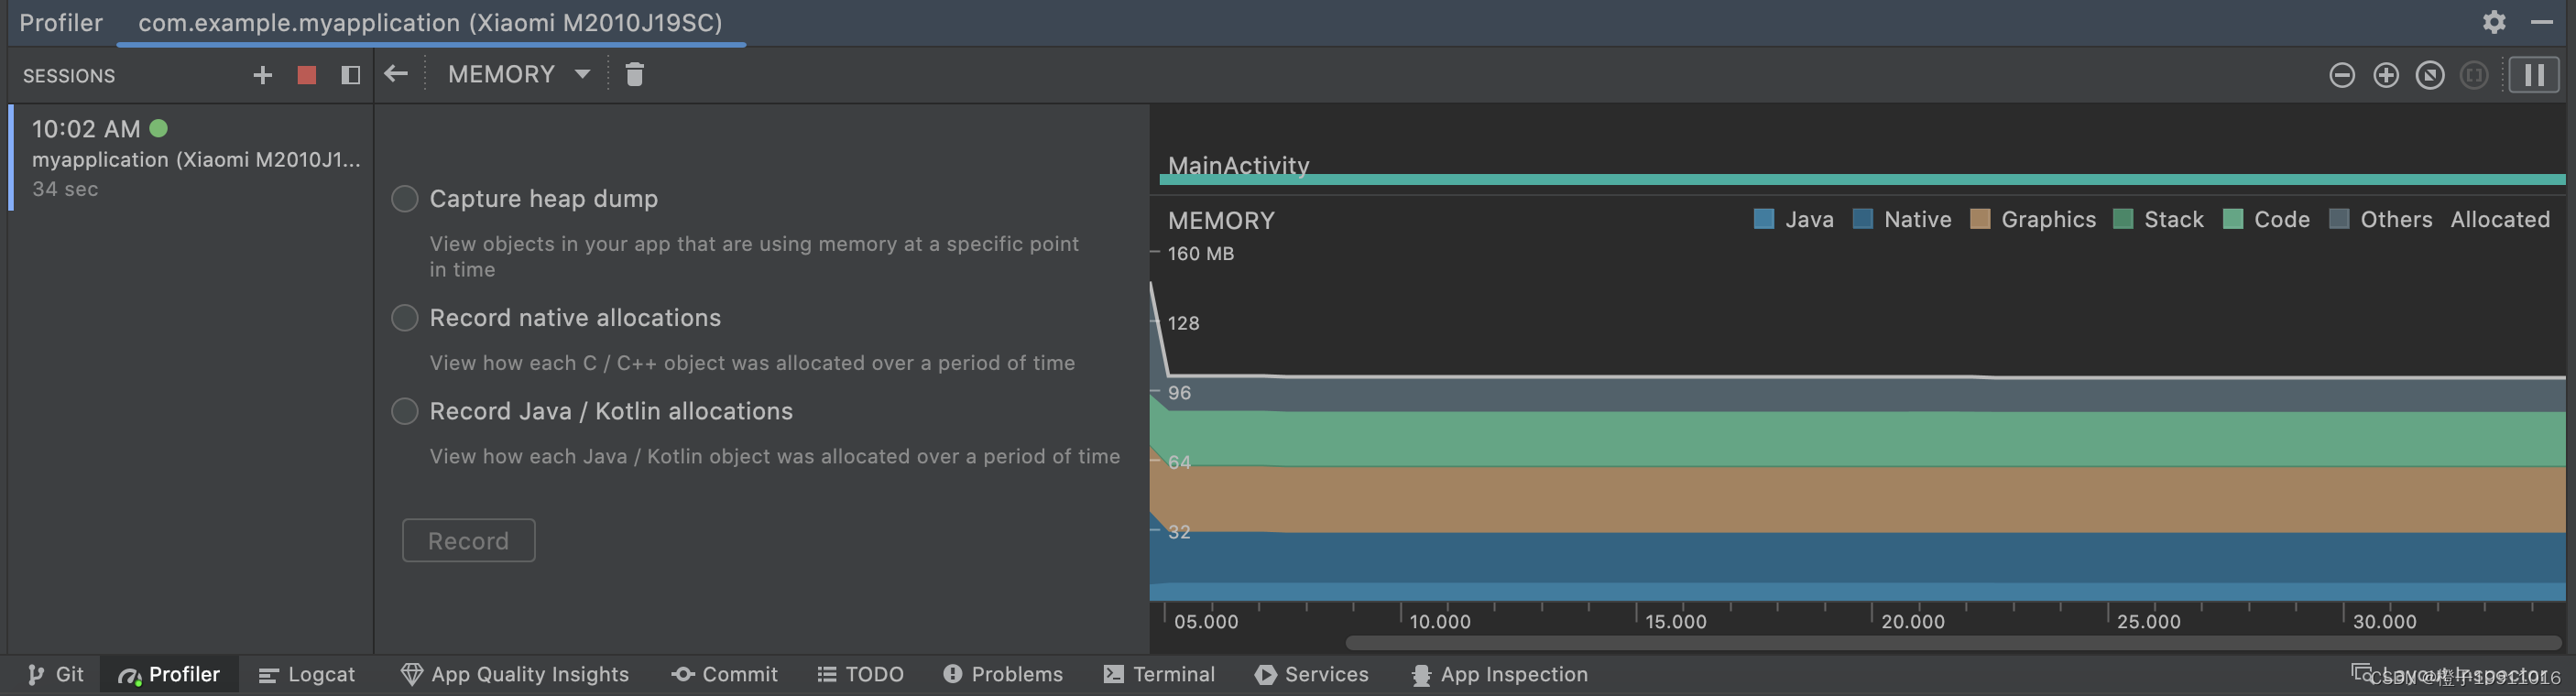Click the 15.000 timeline marker
The image size is (2576, 696).
[x=1676, y=622]
